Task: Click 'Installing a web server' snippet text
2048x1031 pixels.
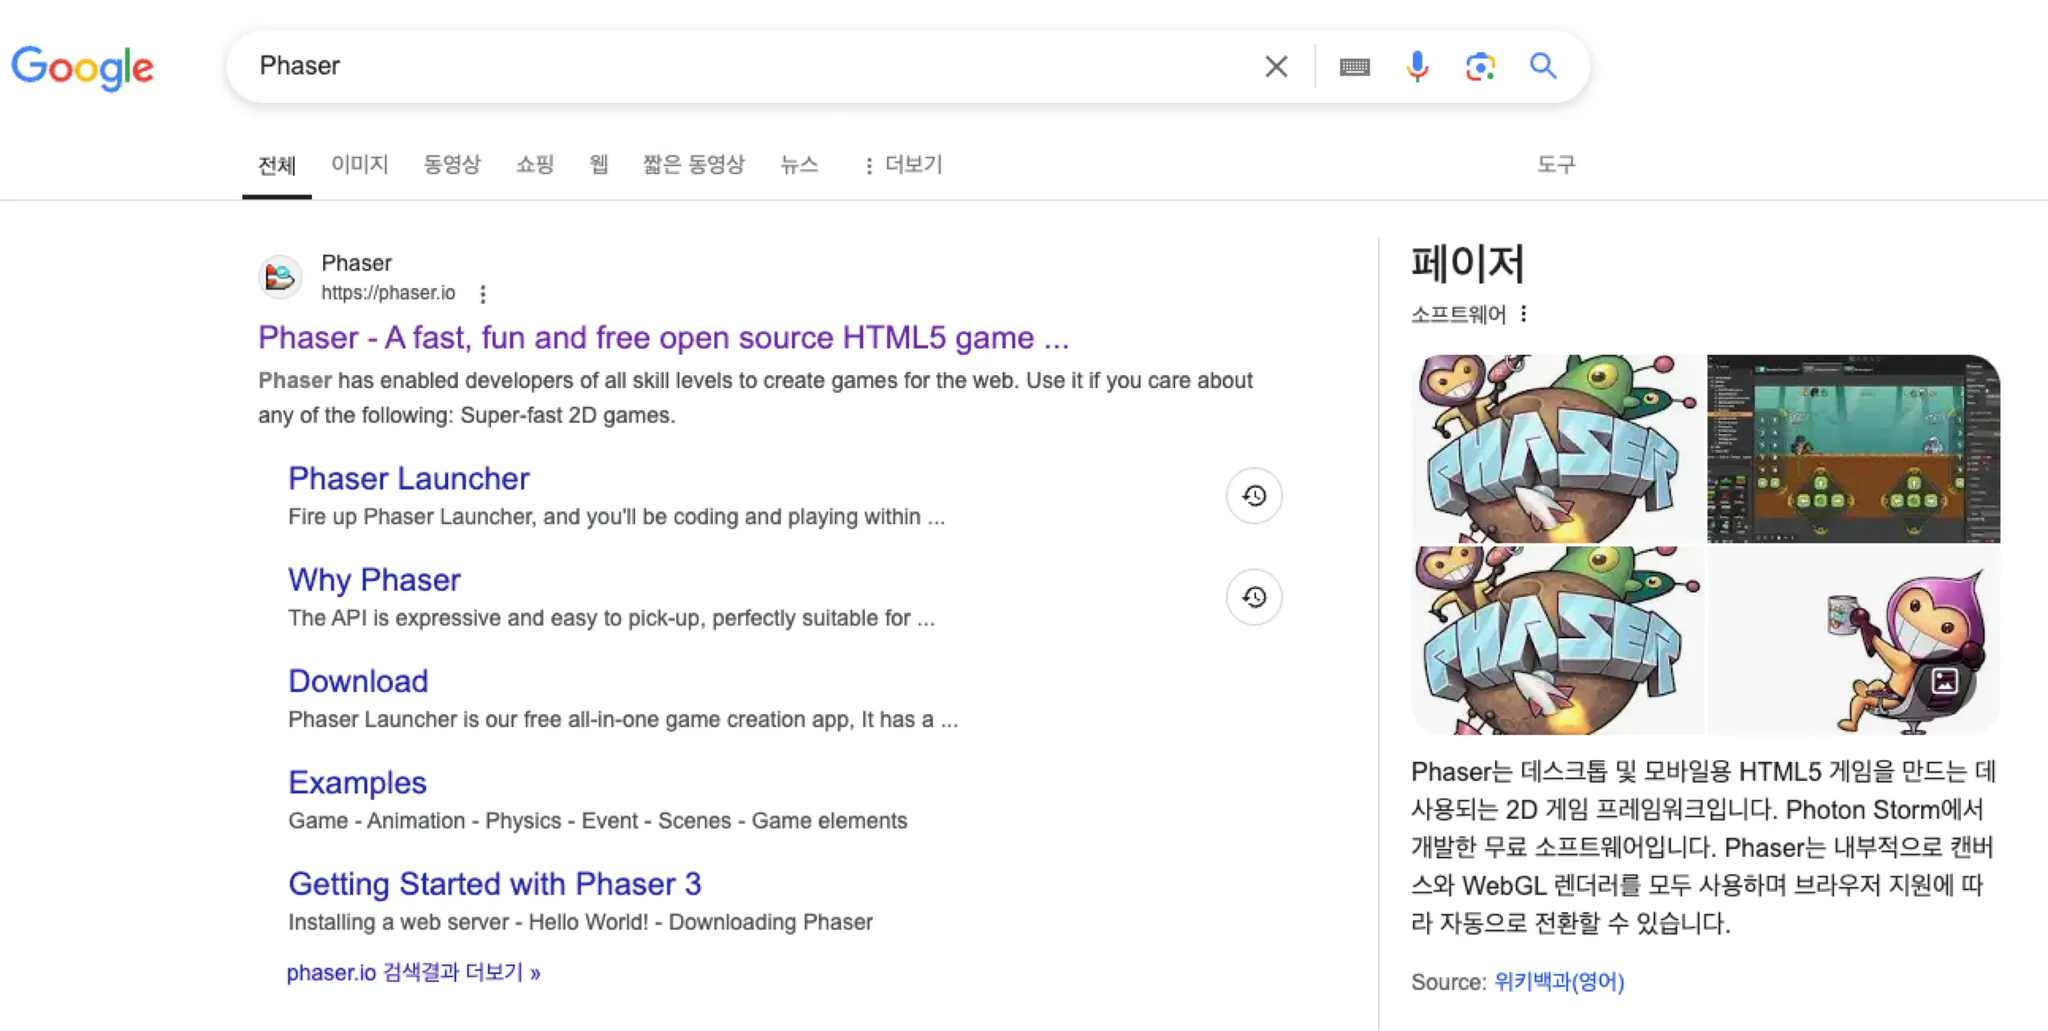Action: (580, 922)
